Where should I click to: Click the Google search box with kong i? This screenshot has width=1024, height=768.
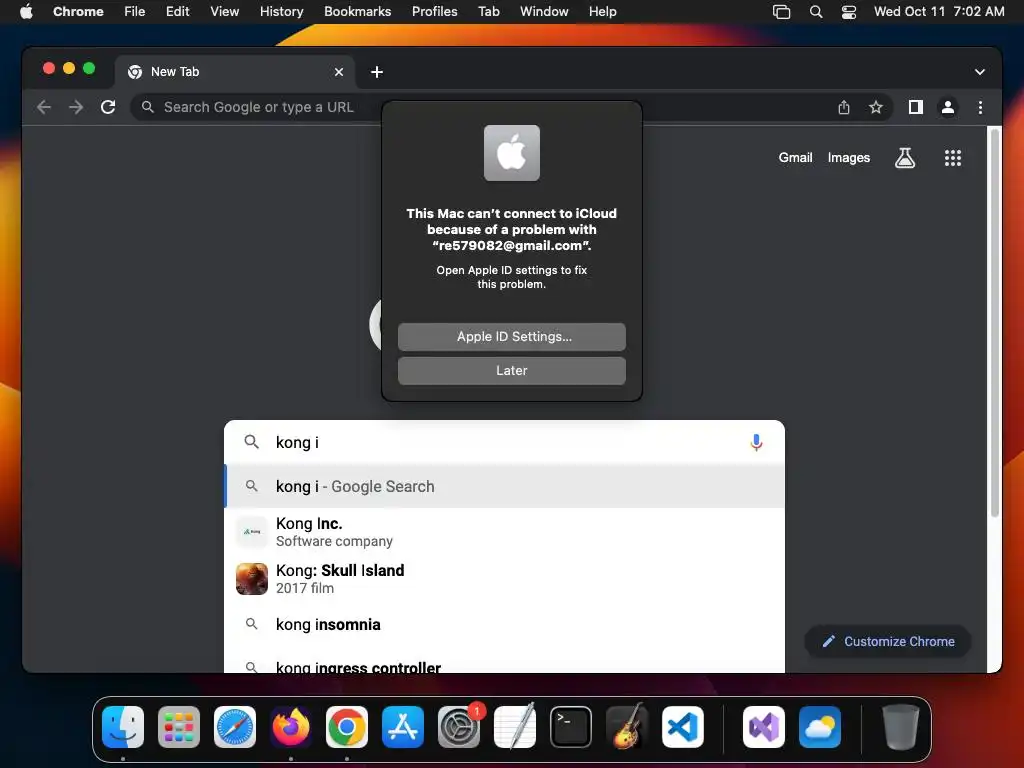(504, 442)
